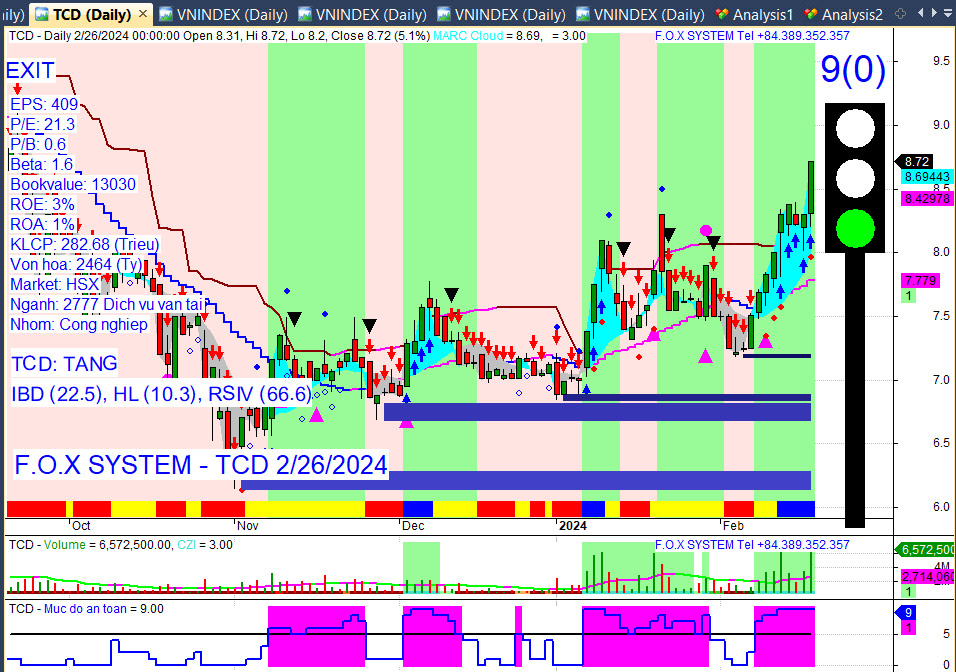Click the ROA: 1% text
This screenshot has width=956, height=672.
42,224
